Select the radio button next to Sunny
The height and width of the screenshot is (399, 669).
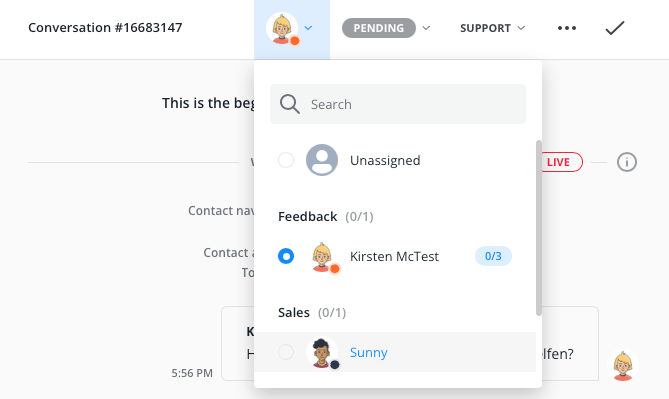coord(286,352)
